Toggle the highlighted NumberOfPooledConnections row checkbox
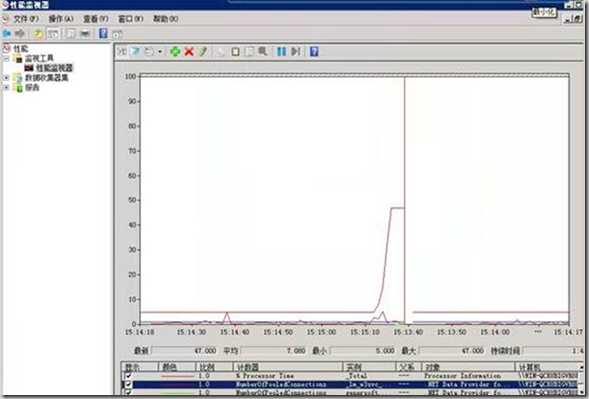This screenshot has height=399, width=589. (128, 384)
